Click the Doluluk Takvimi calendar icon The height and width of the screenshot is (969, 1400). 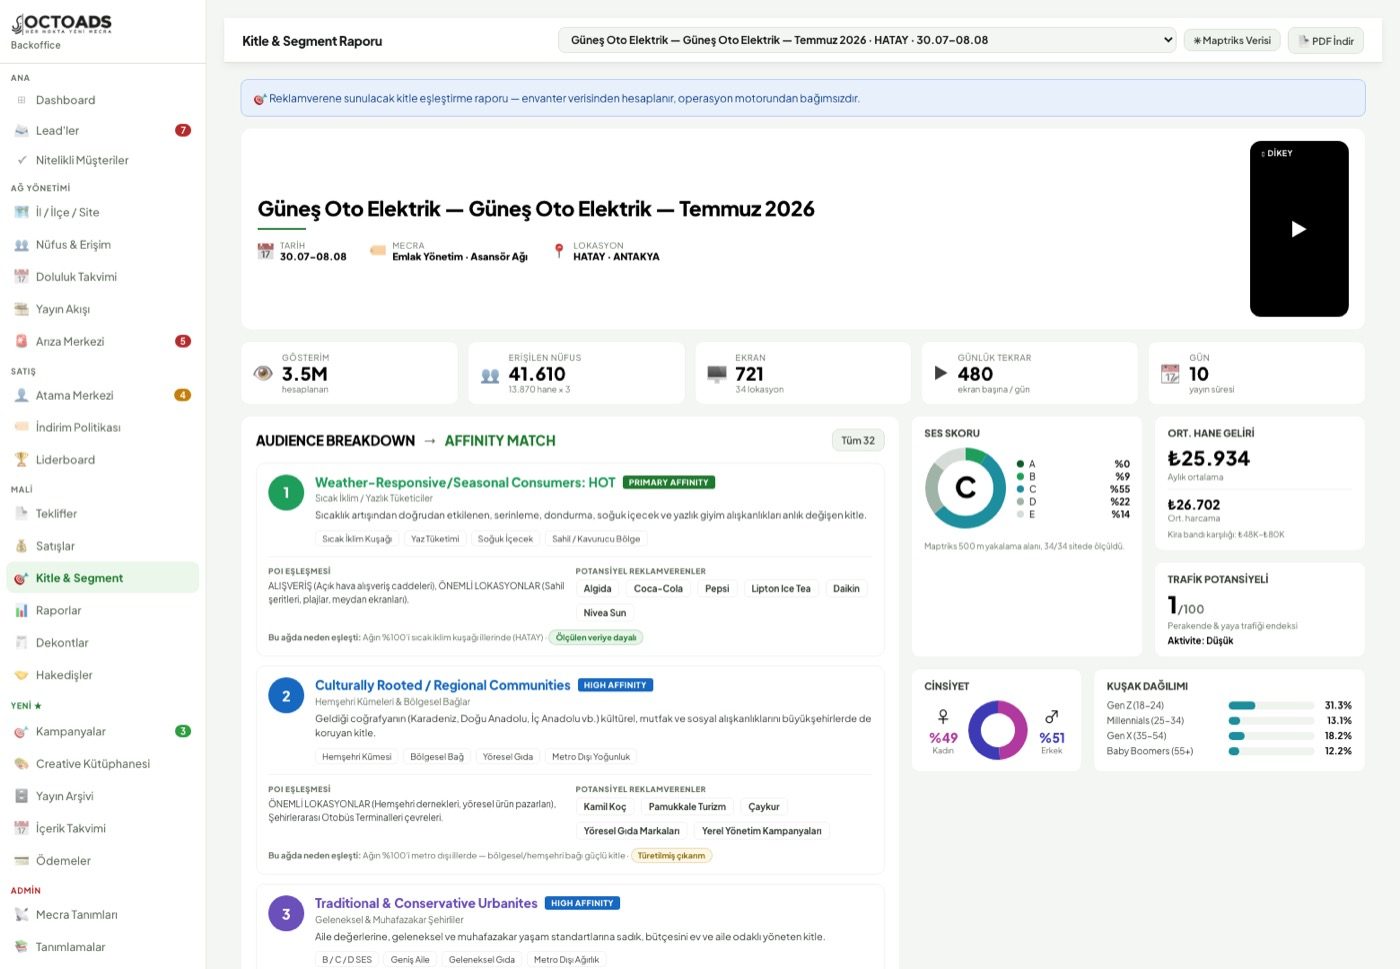(21, 277)
